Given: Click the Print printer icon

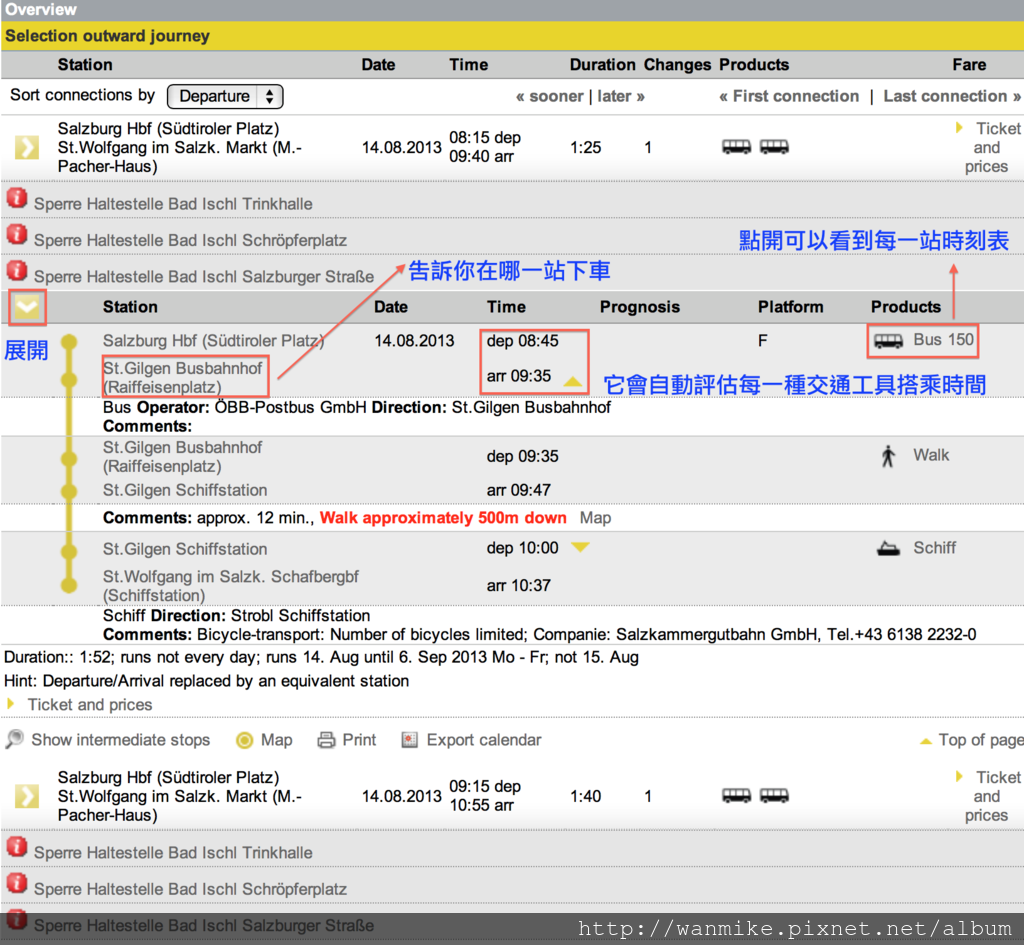Looking at the screenshot, I should [326, 740].
